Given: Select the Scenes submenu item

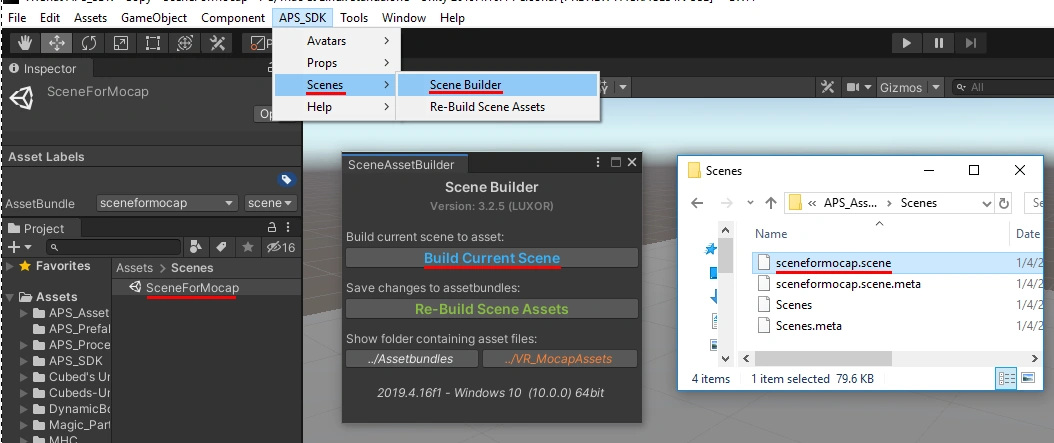Looking at the screenshot, I should point(336,85).
